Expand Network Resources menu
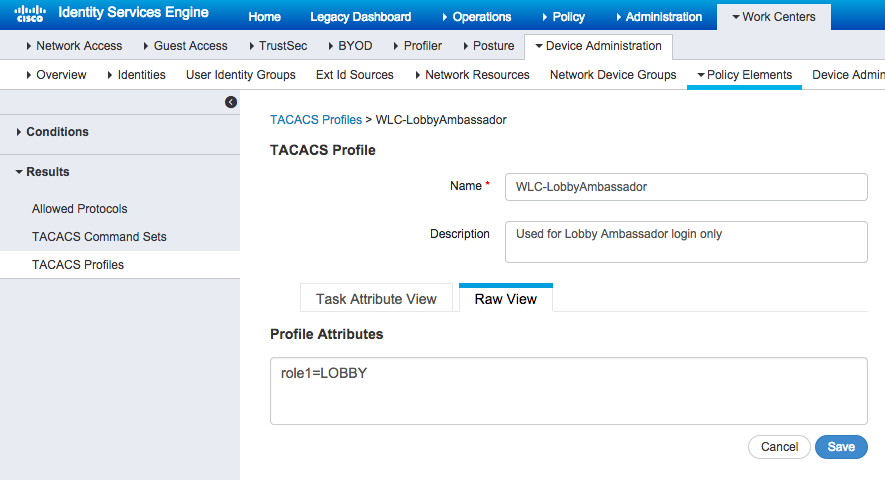Viewport: 885px width, 480px height. [x=472, y=75]
